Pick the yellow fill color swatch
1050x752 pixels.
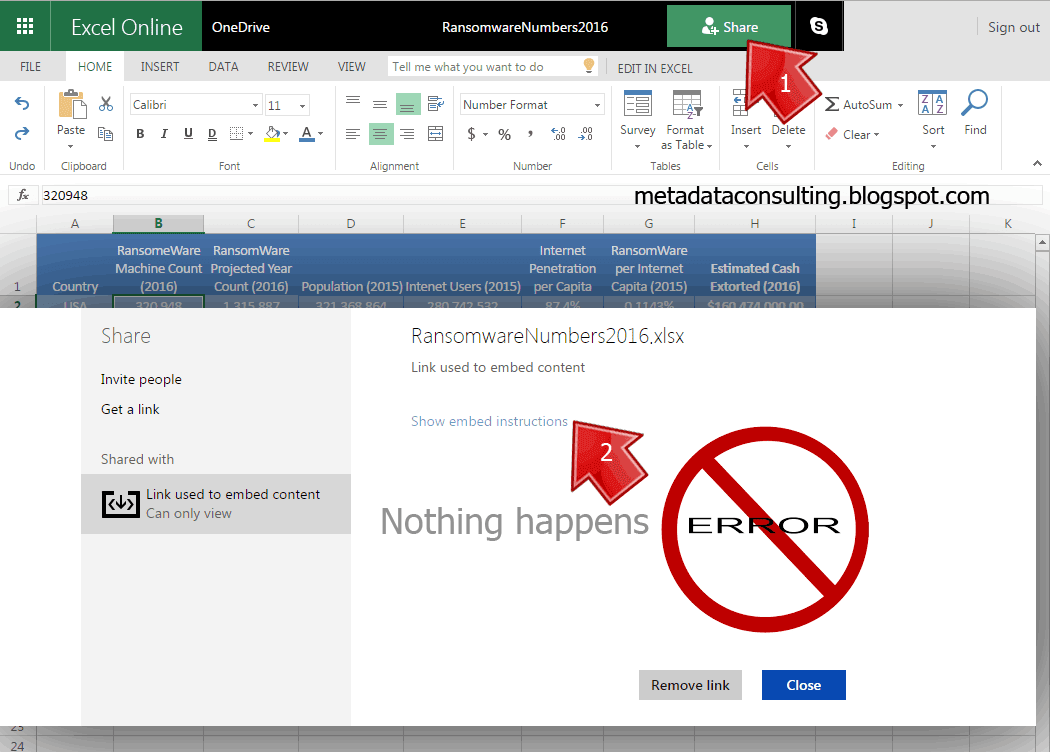pos(272,134)
